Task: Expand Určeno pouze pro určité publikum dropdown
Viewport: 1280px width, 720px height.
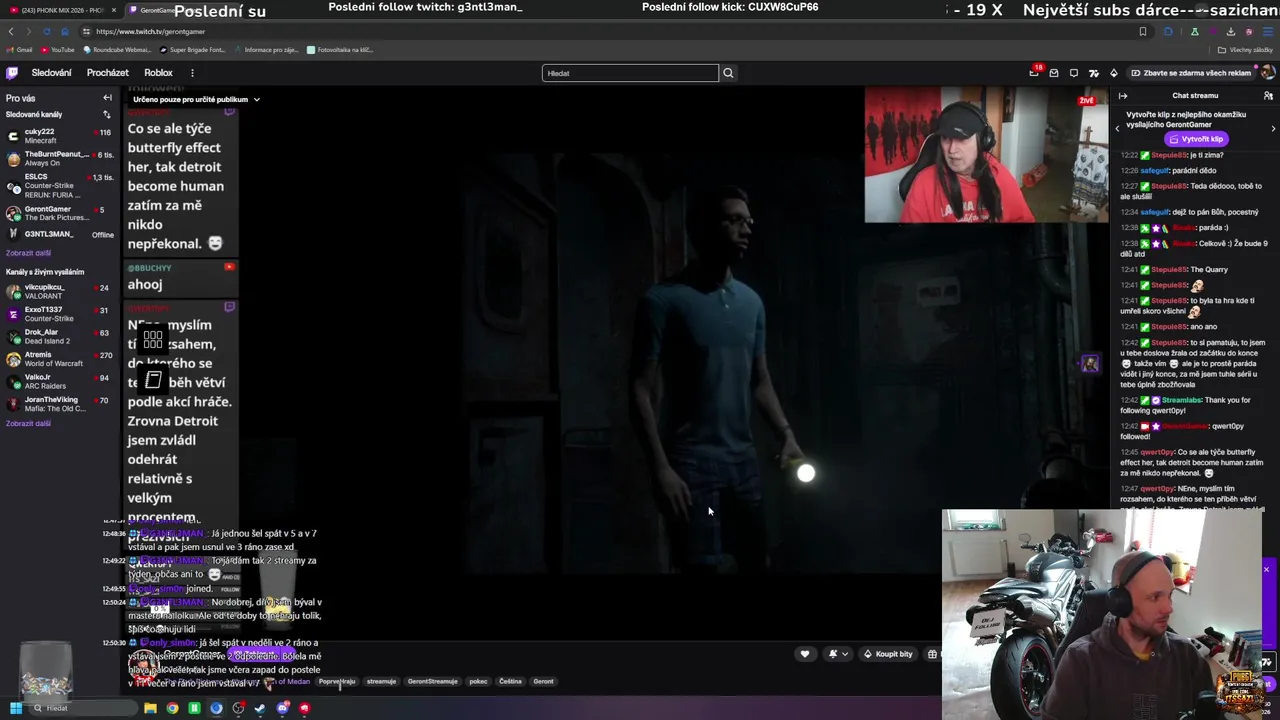Action: [196, 99]
